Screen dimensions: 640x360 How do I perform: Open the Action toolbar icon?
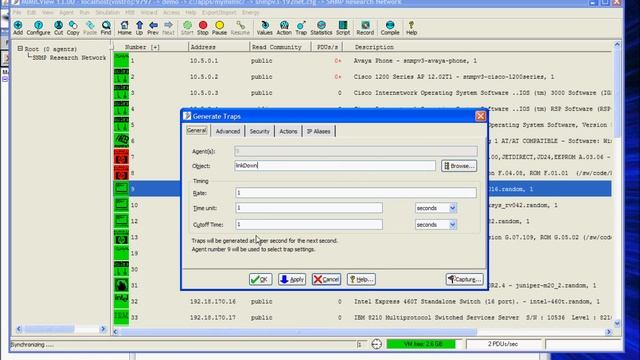click(284, 28)
